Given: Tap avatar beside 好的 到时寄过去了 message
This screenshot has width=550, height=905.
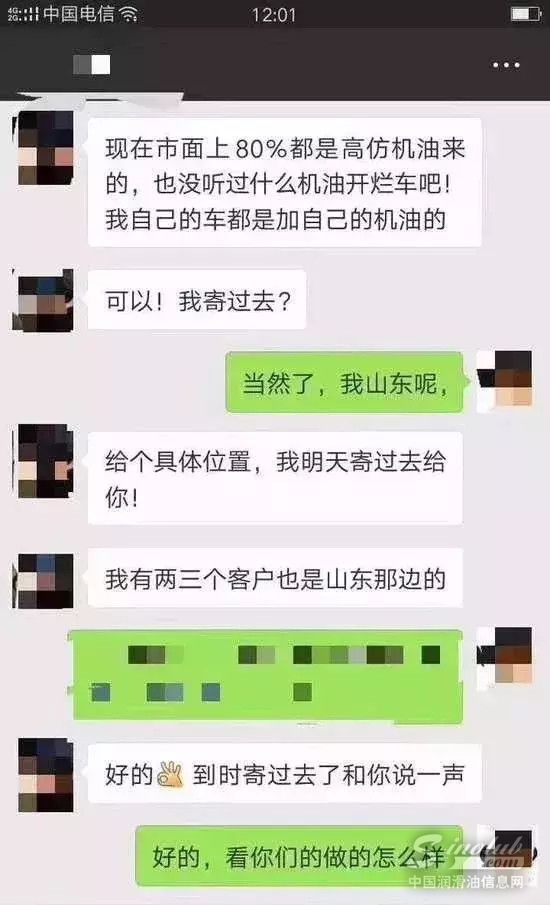Looking at the screenshot, I should coord(46,775).
